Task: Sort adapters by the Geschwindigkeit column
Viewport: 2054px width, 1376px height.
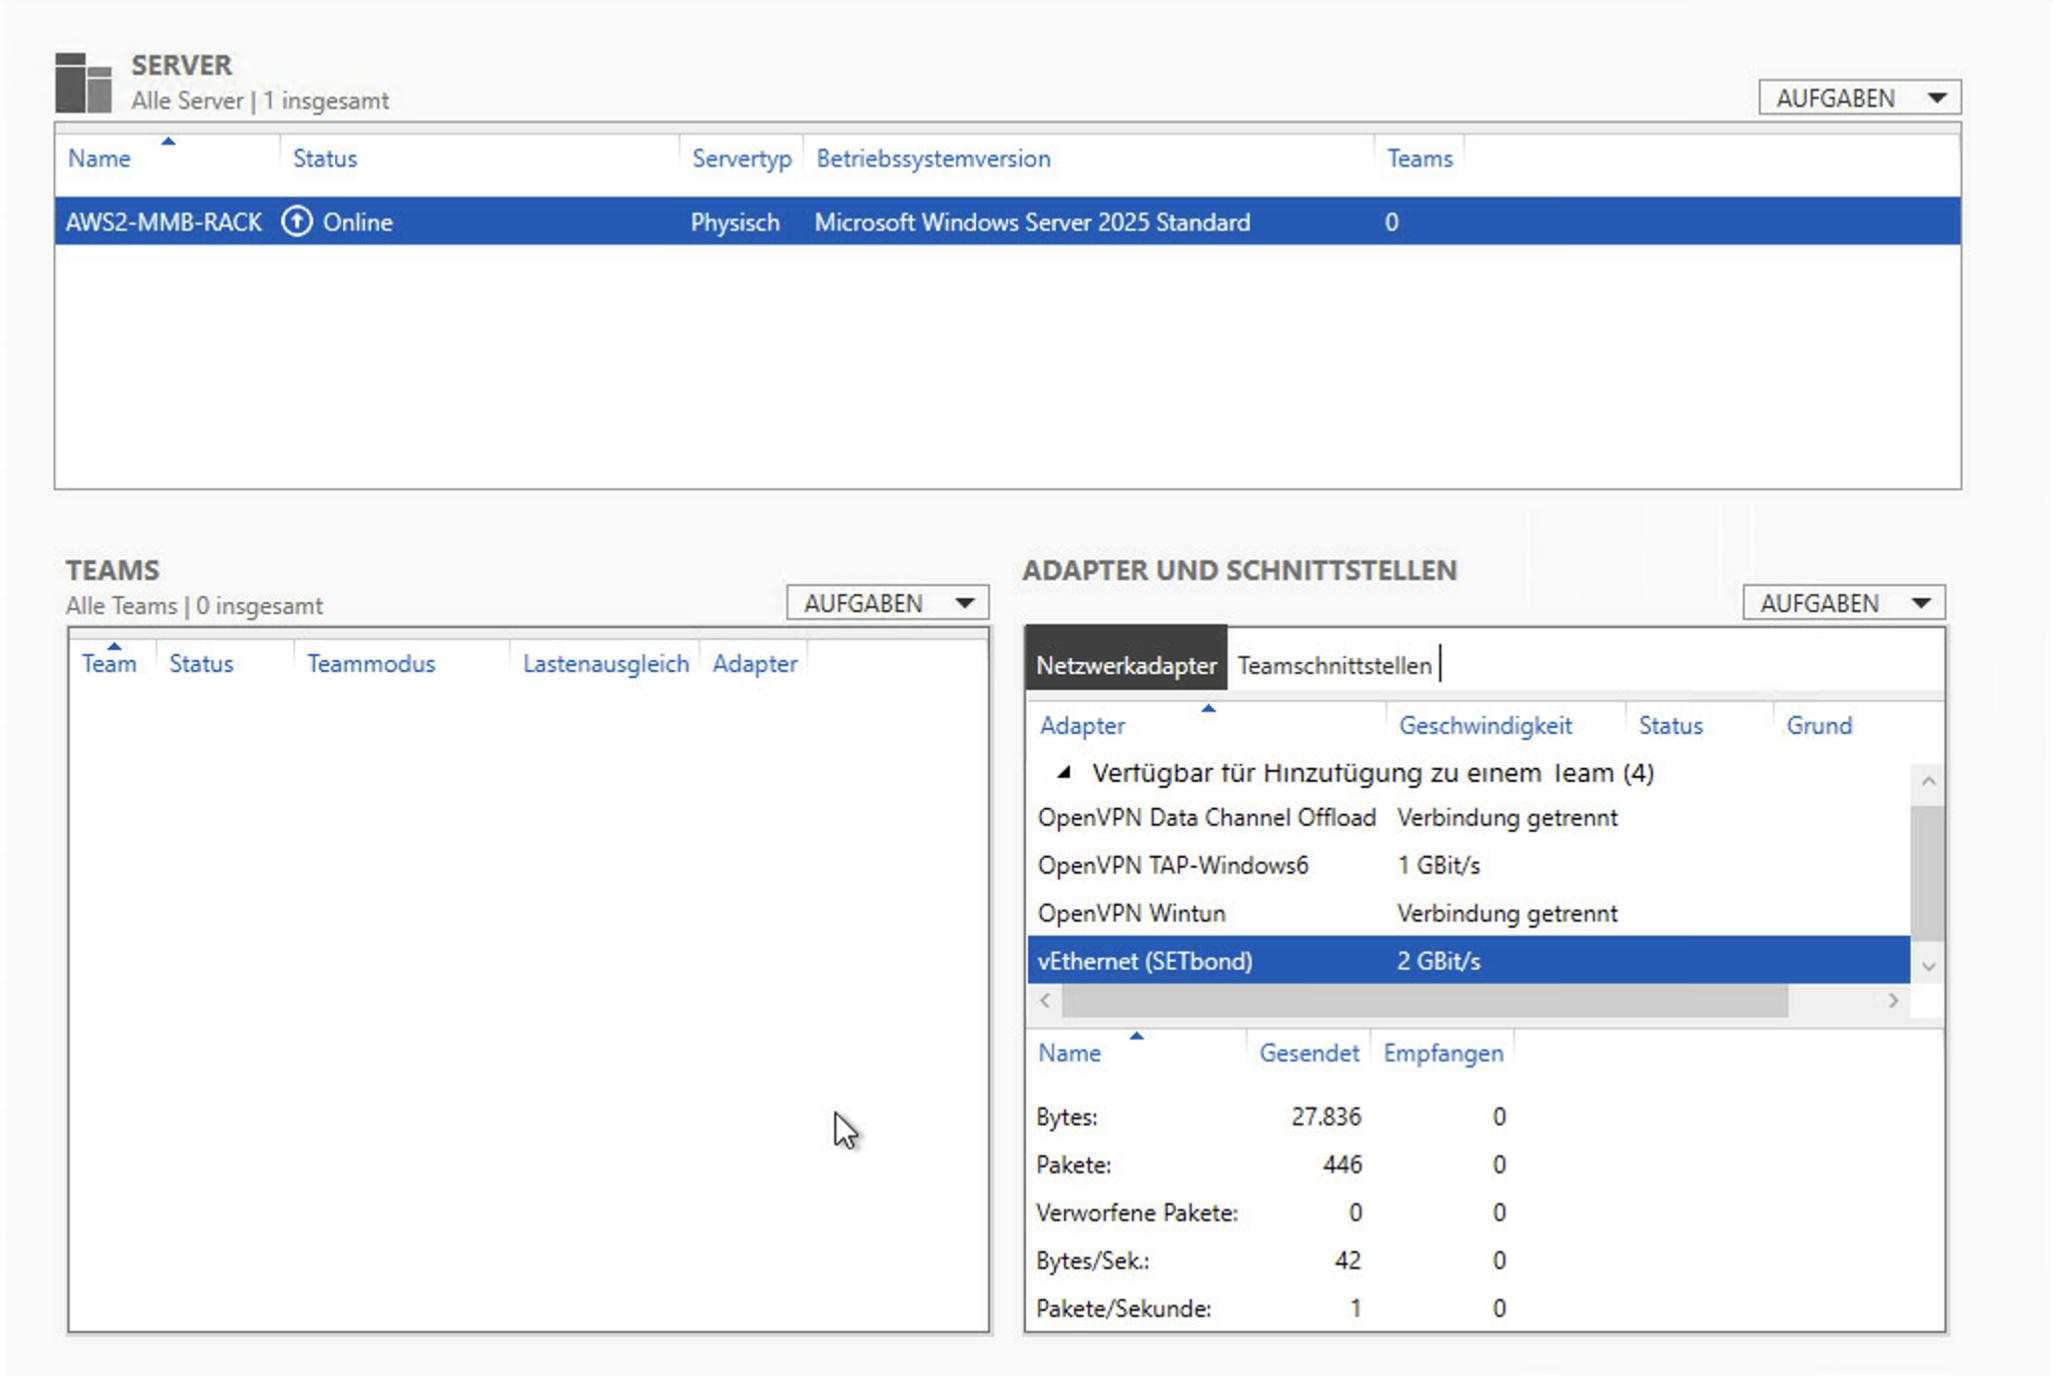Action: tap(1485, 725)
